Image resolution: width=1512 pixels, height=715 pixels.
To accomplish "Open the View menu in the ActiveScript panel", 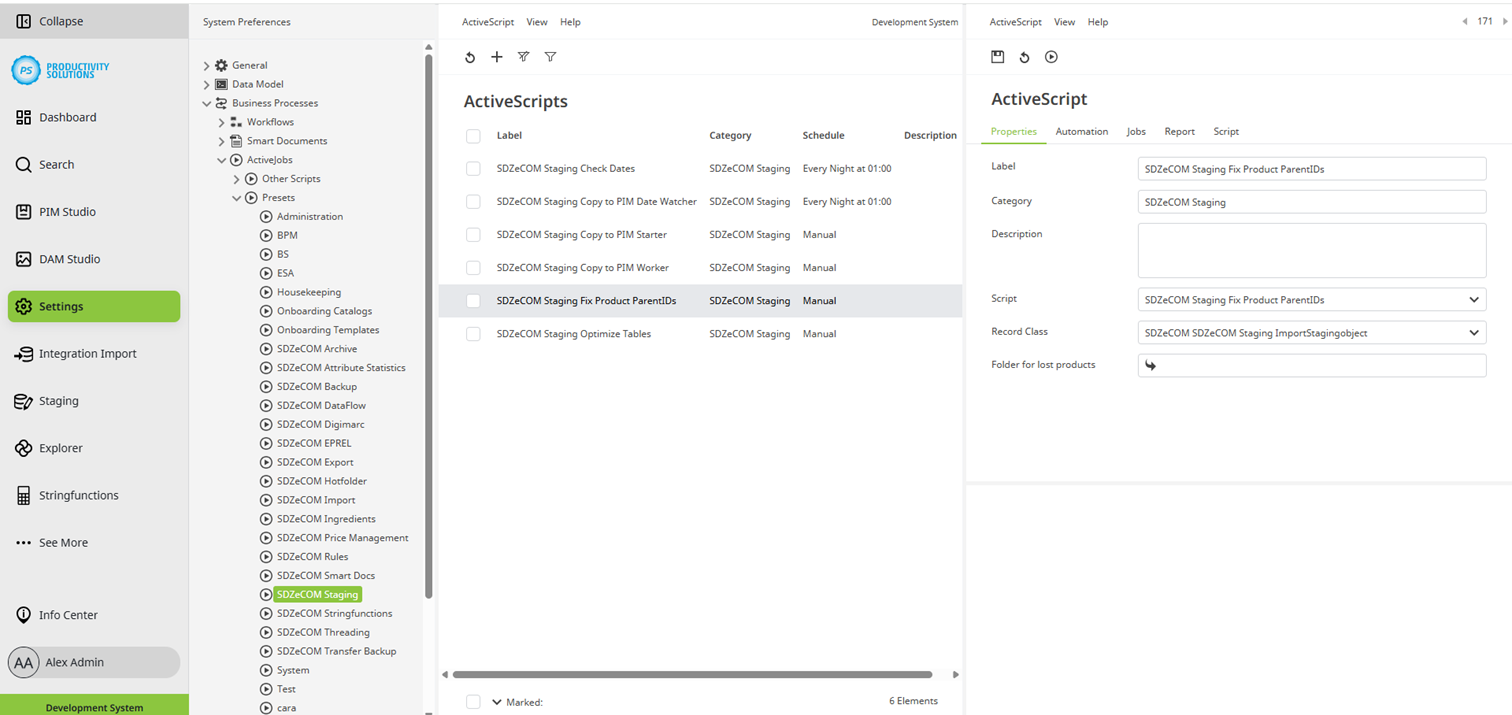I will click(1064, 21).
